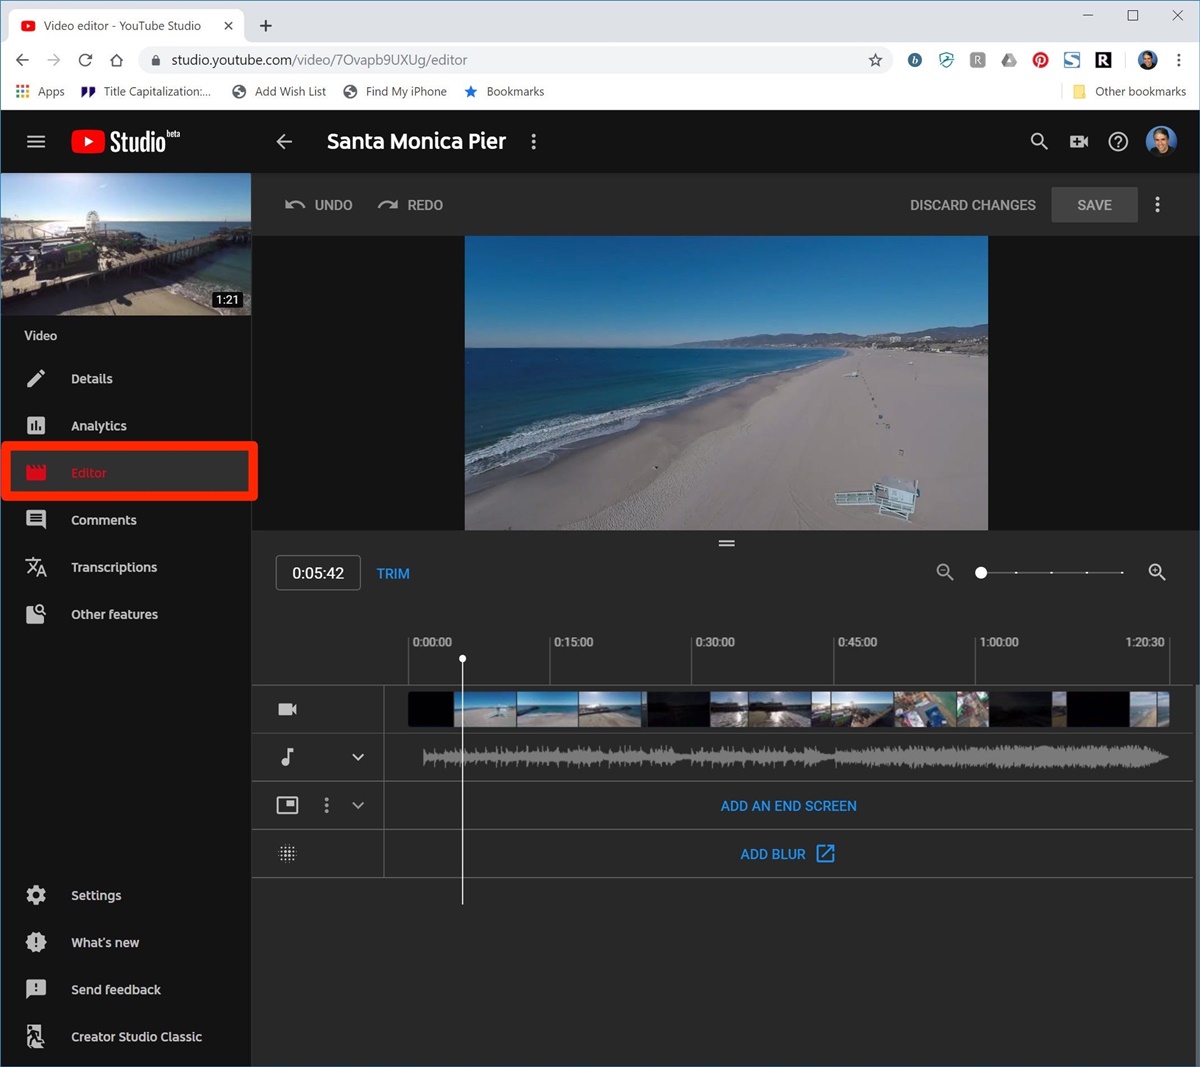Click the create video camera icon

click(1078, 142)
